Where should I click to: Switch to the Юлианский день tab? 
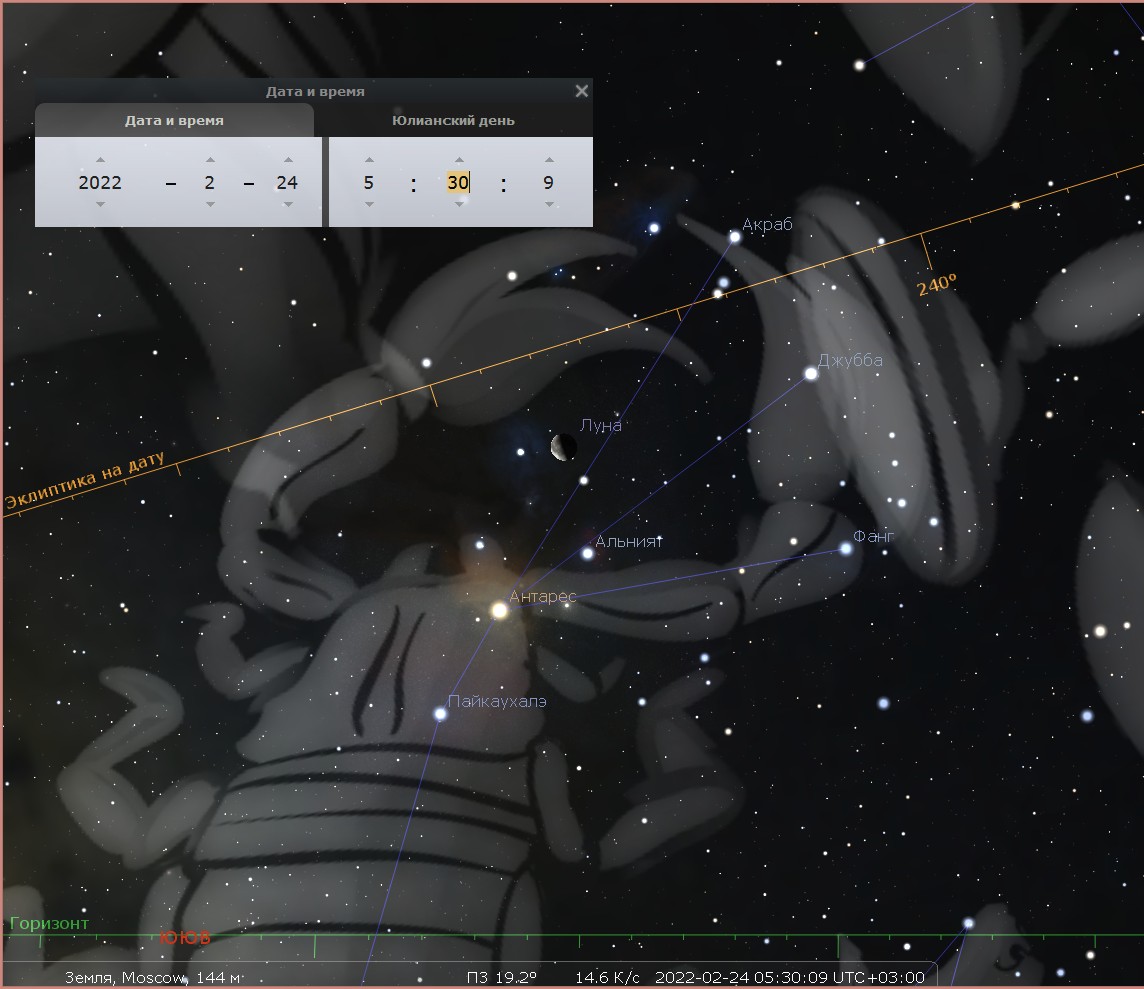453,121
